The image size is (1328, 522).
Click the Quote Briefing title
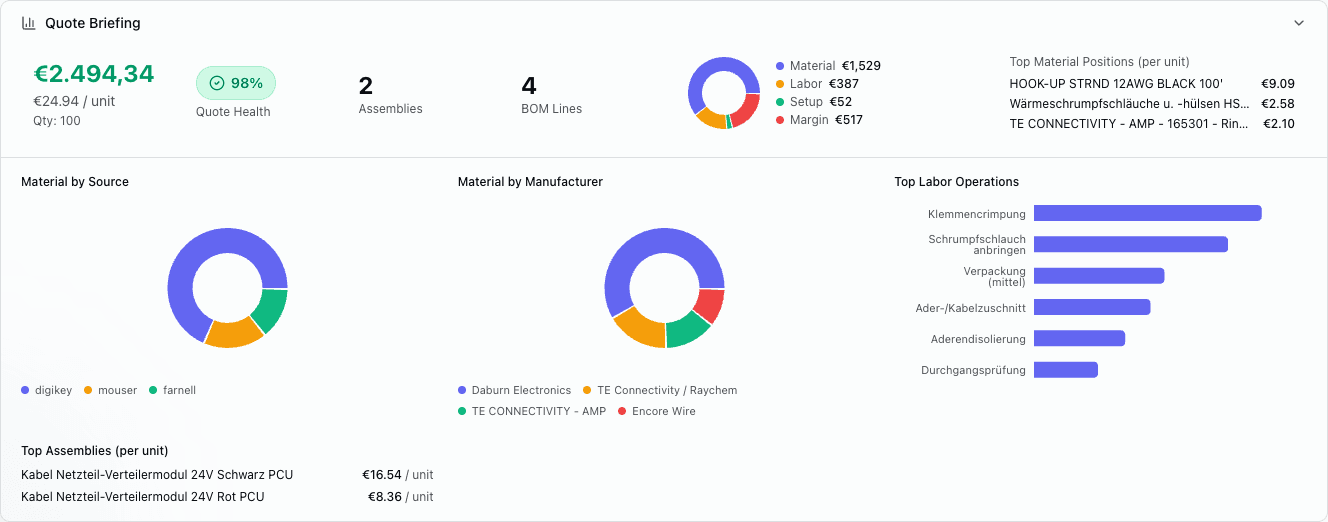pos(93,23)
